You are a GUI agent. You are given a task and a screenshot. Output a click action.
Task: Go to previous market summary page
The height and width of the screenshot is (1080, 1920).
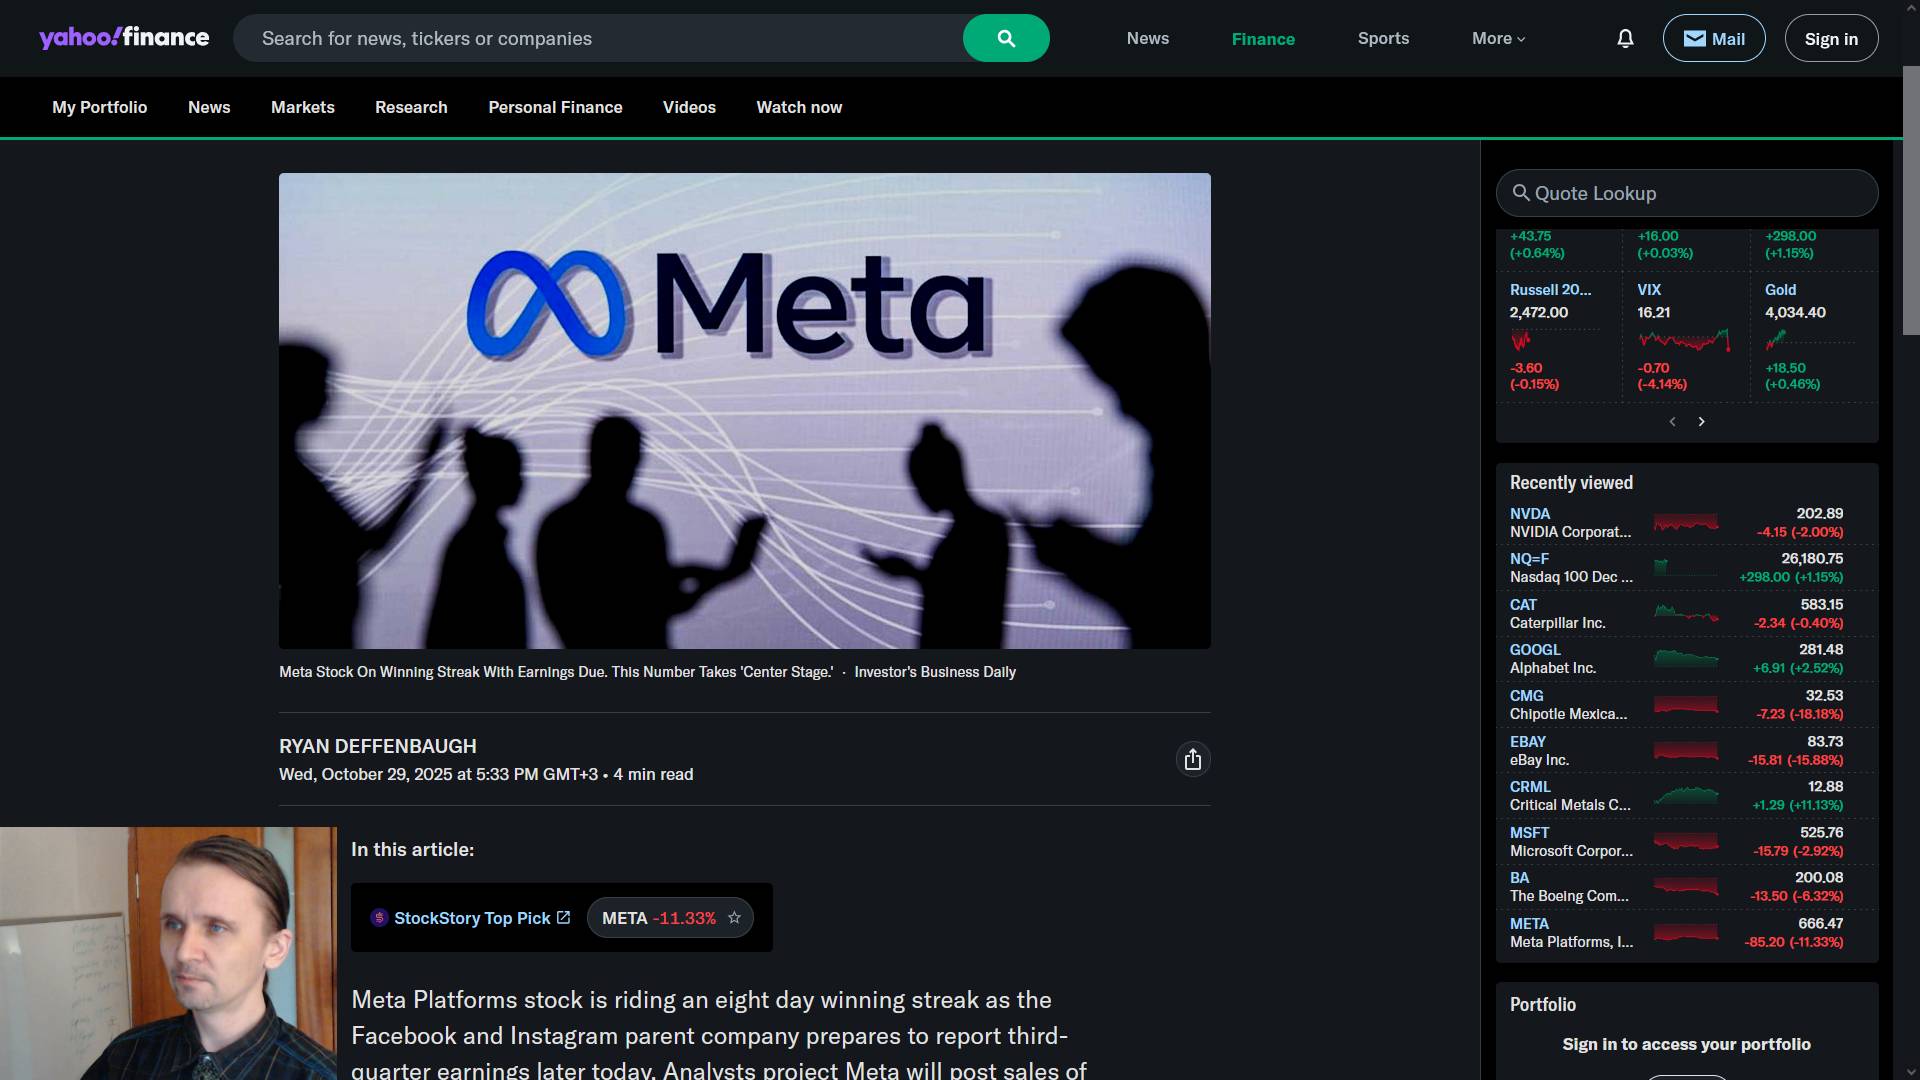[x=1672, y=422]
